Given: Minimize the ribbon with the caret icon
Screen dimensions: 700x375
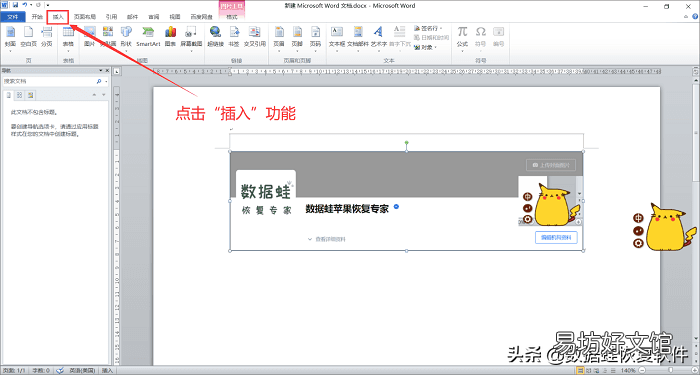Looking at the screenshot, I should tap(687, 16).
